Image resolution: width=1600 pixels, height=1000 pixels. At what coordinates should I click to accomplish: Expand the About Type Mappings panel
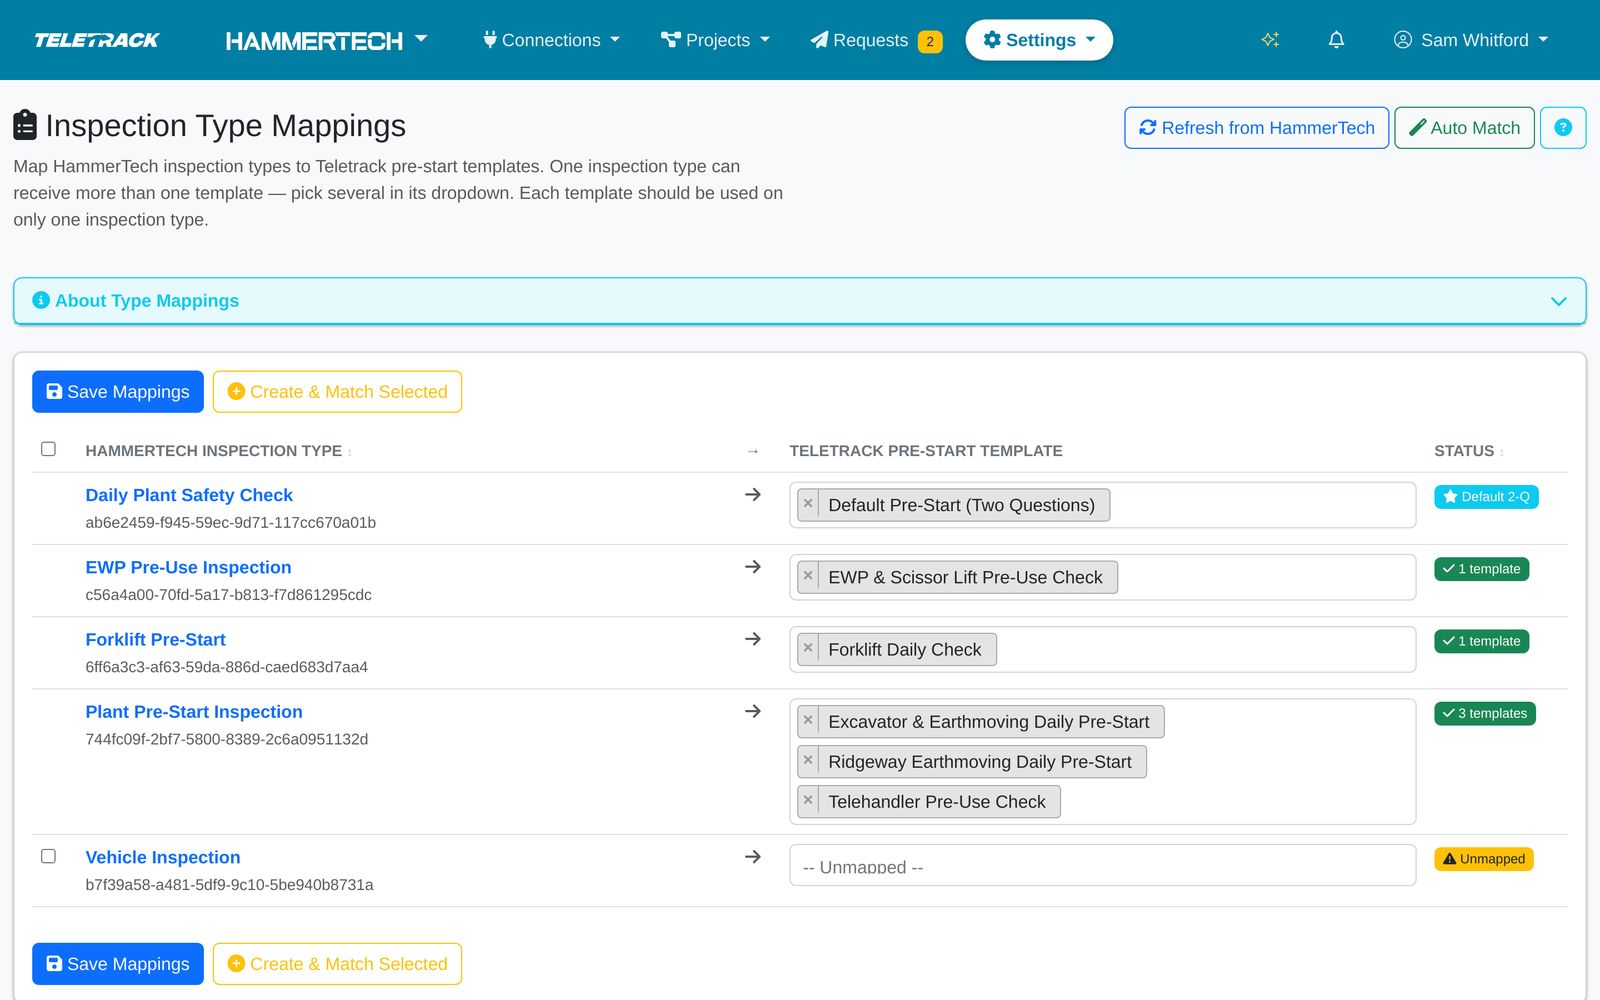click(x=800, y=301)
